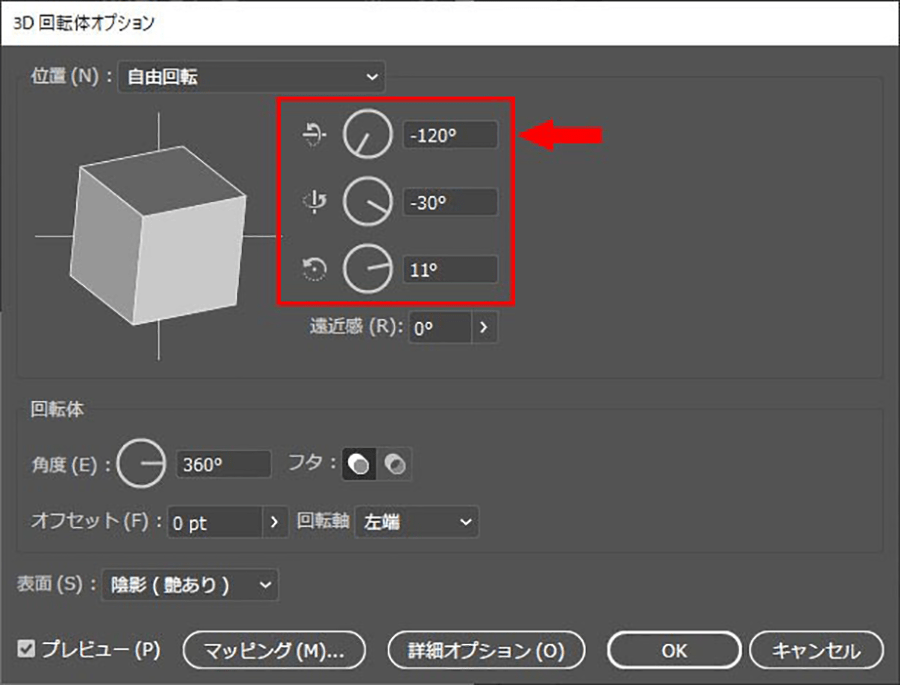Click the Y-axis rotation icon
This screenshot has width=900, height=685.
314,202
